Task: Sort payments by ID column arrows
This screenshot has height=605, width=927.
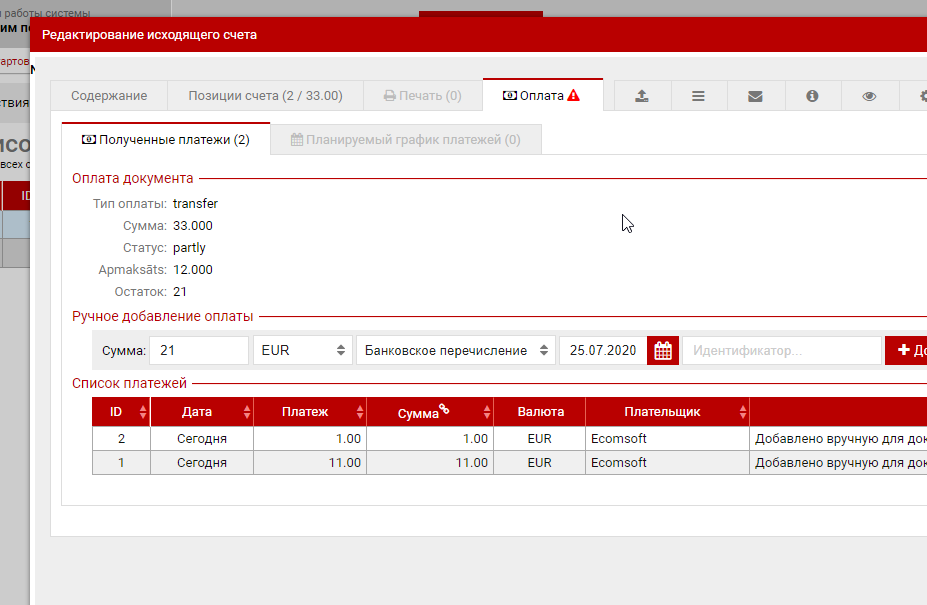Action: coord(143,412)
